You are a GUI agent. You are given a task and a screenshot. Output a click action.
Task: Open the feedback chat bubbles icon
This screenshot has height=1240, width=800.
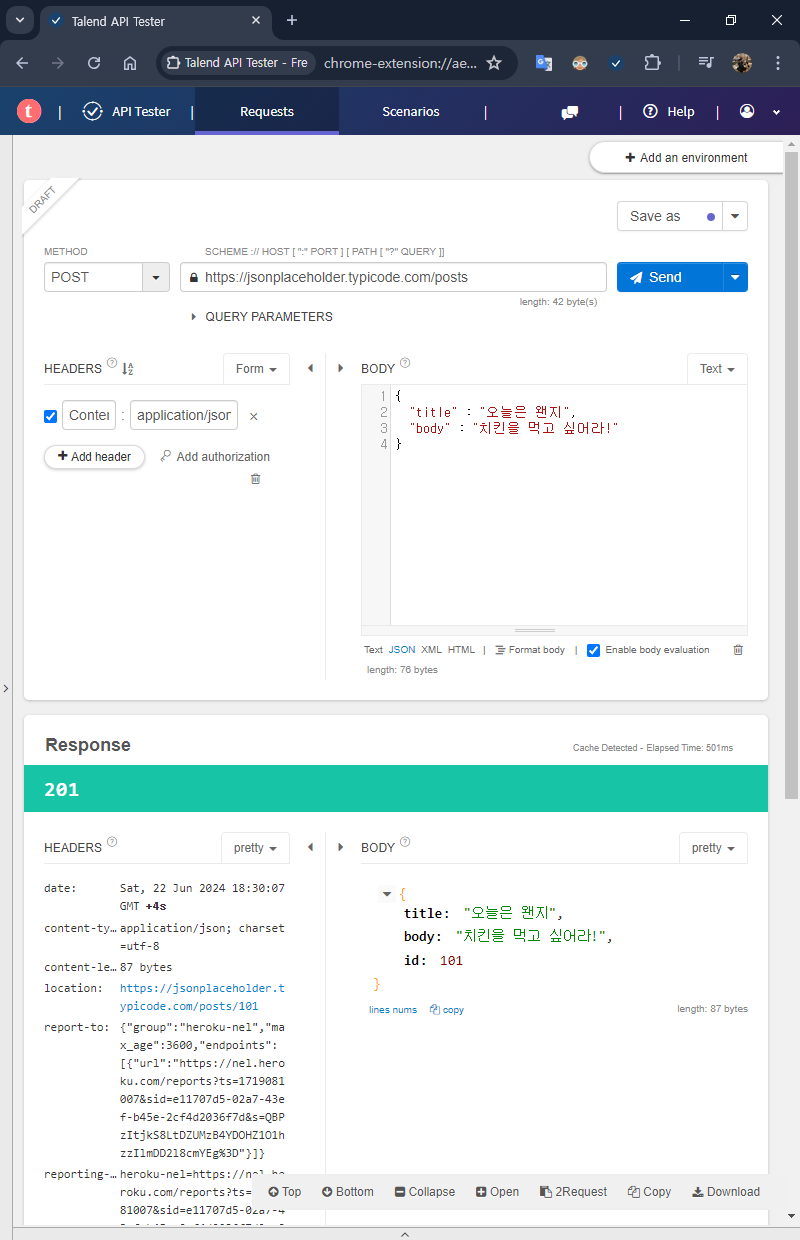pyautogui.click(x=570, y=112)
